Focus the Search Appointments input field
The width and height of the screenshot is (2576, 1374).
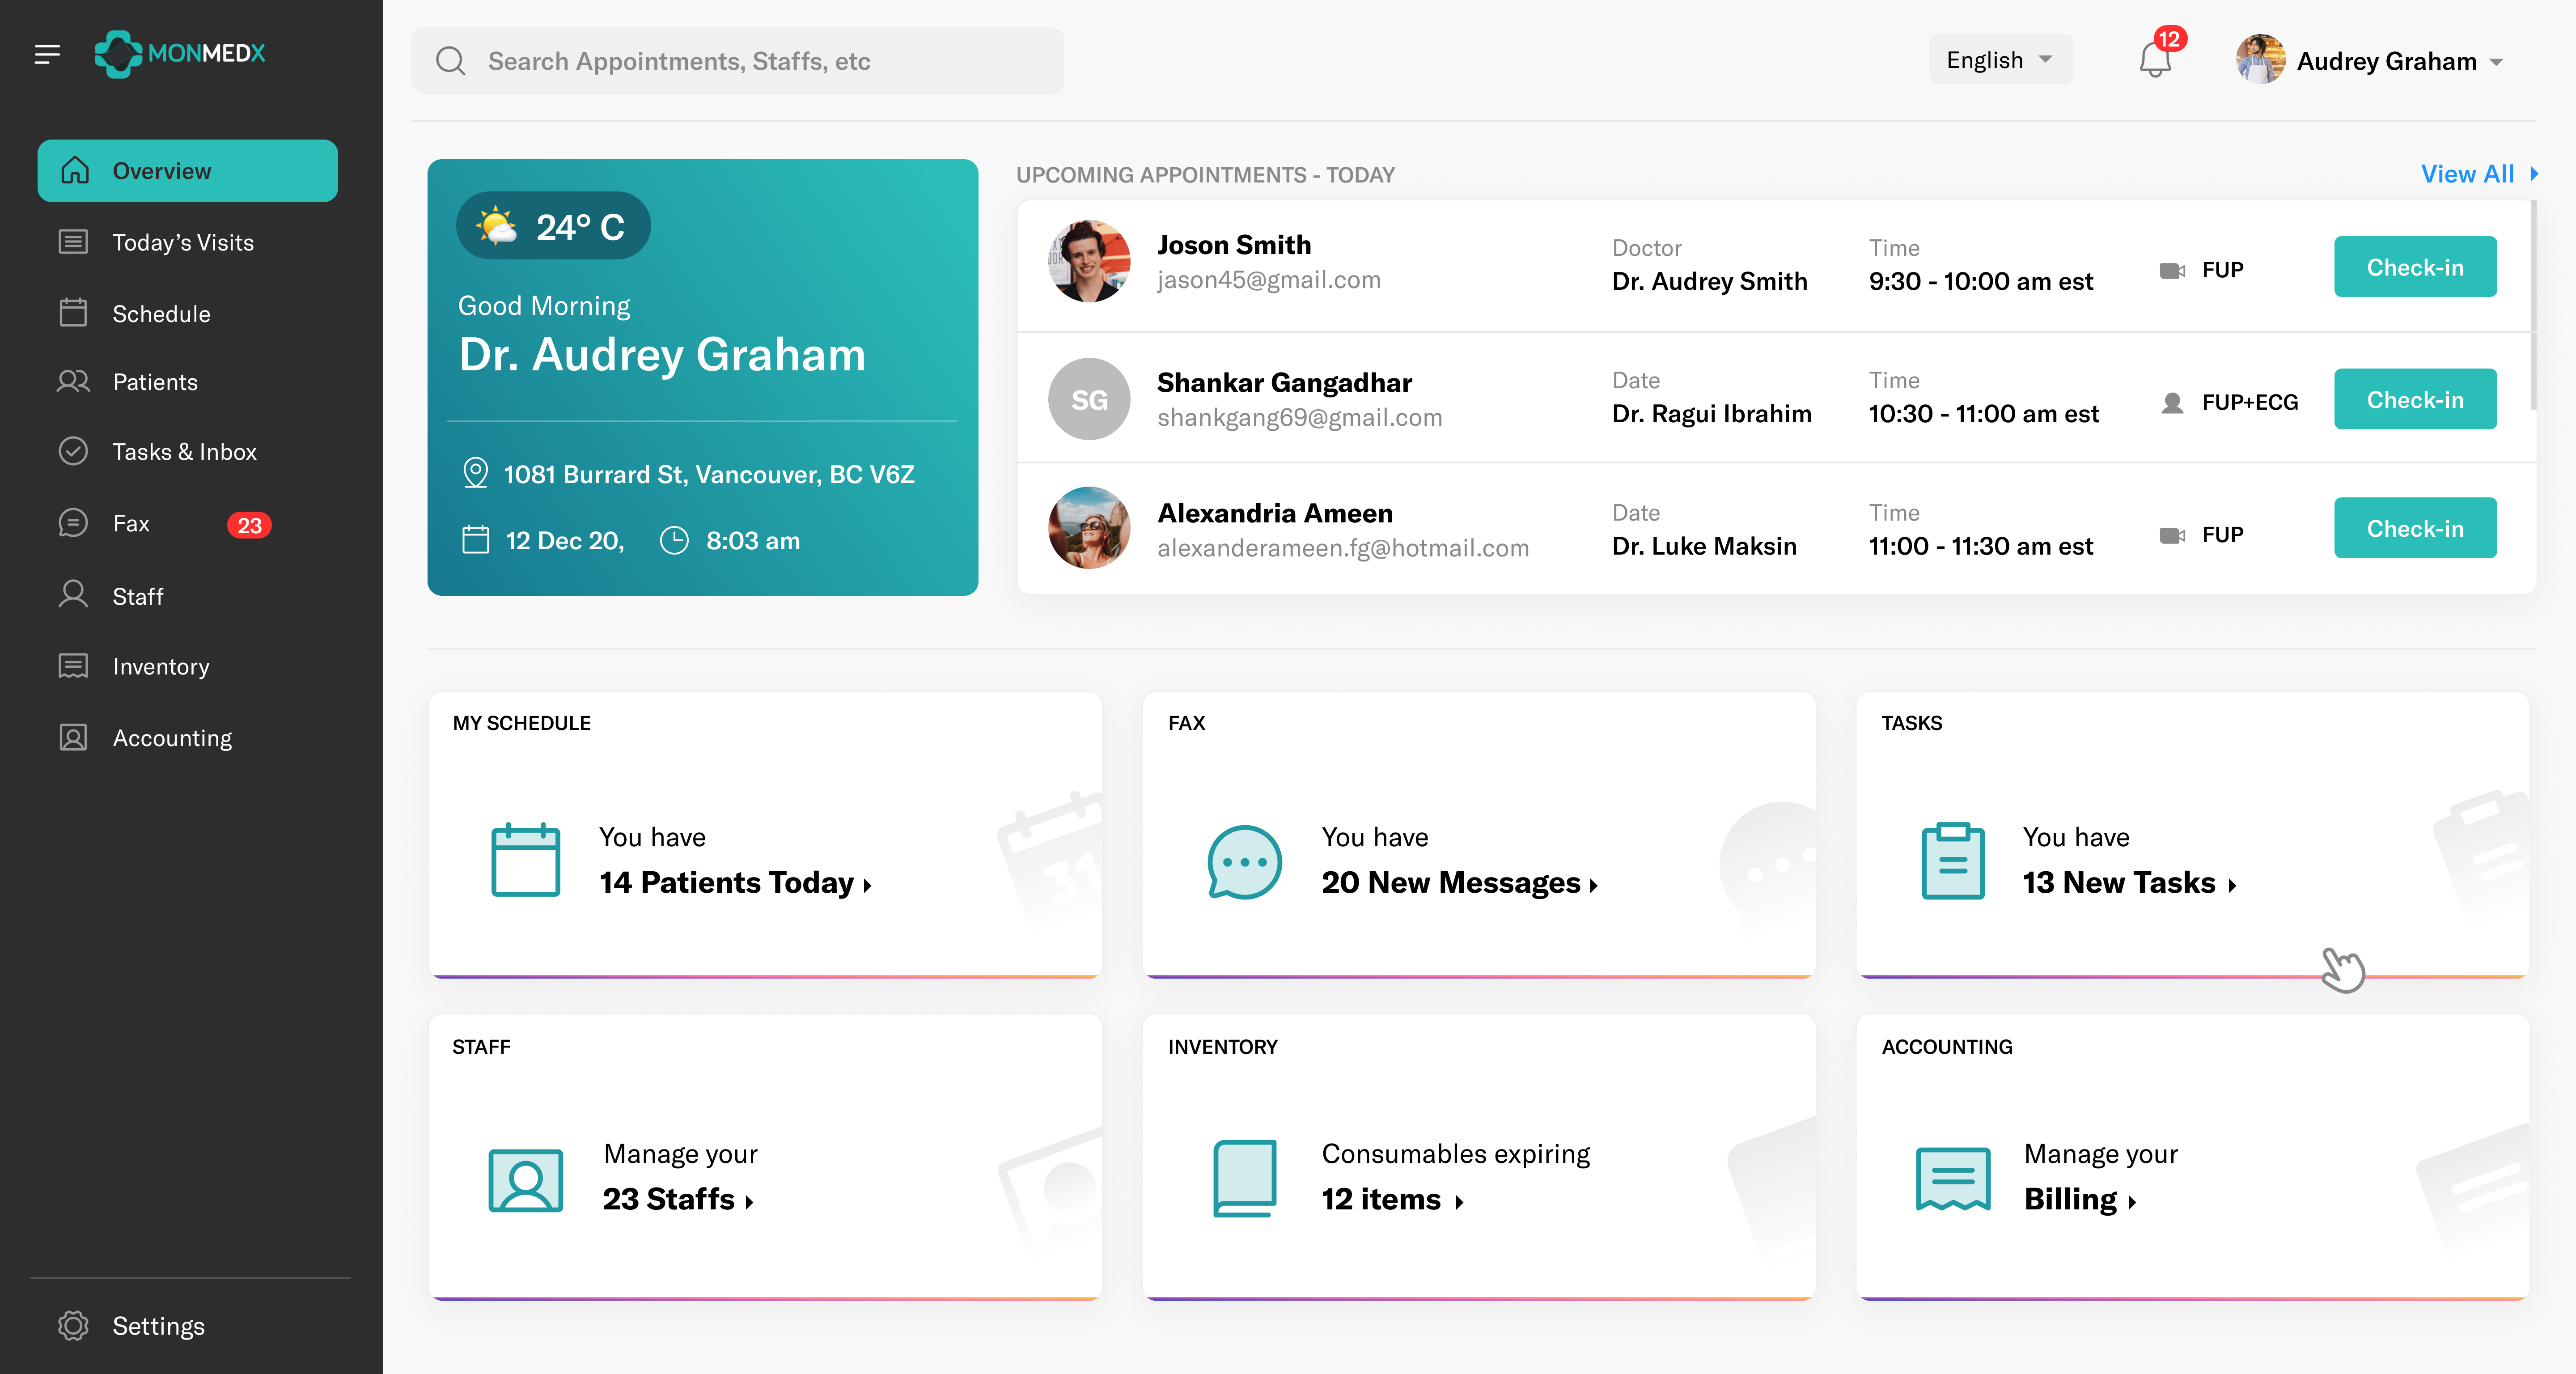[x=738, y=61]
